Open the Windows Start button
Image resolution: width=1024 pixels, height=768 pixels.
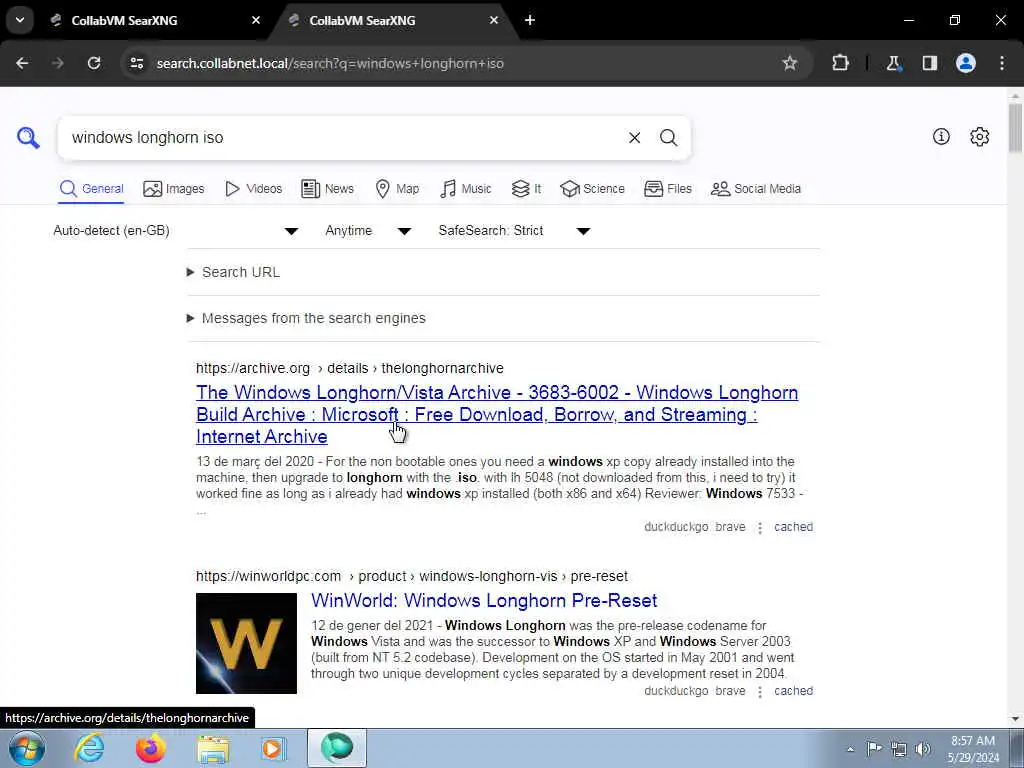[27, 748]
